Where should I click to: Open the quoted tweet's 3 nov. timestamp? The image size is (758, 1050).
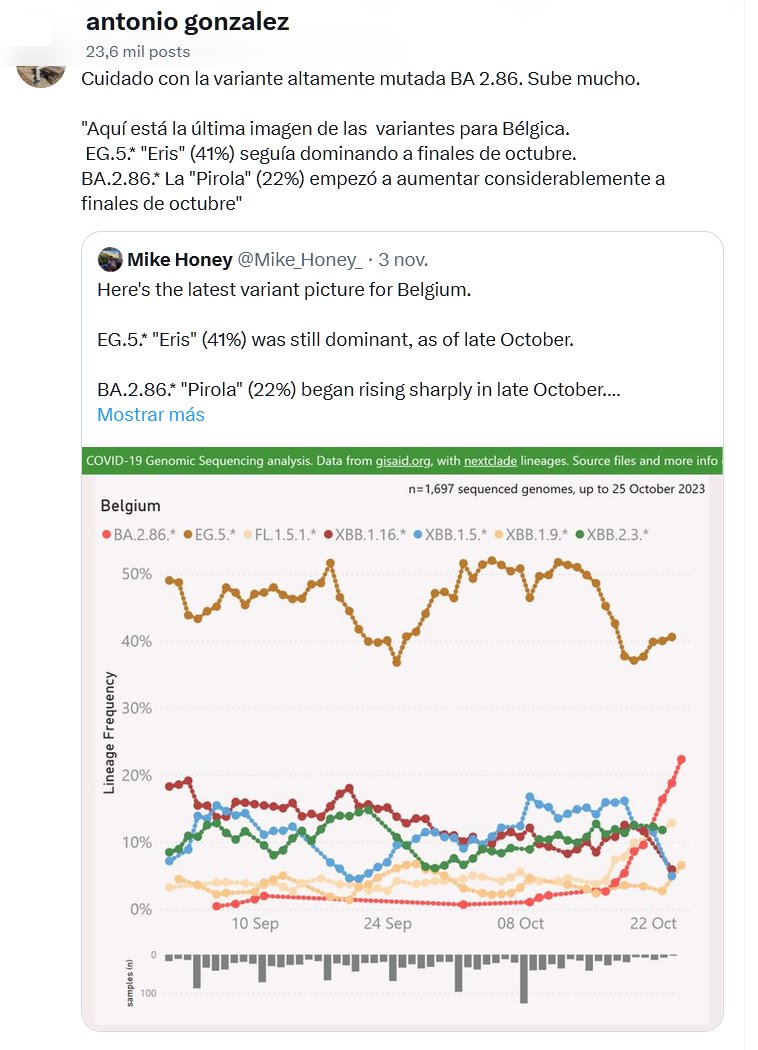pyautogui.click(x=403, y=260)
